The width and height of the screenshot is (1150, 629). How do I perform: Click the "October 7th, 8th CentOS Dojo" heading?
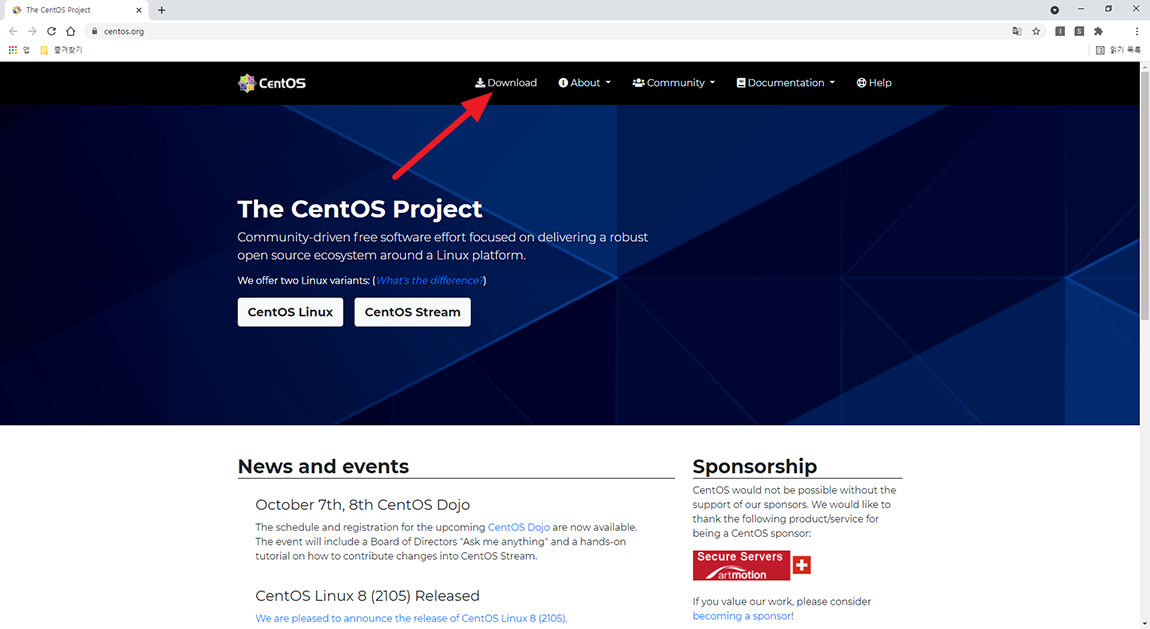pyautogui.click(x=362, y=504)
